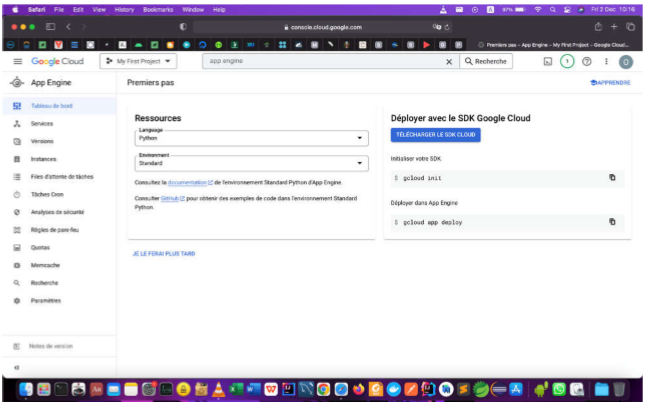Click the Safari share icon

[598, 27]
